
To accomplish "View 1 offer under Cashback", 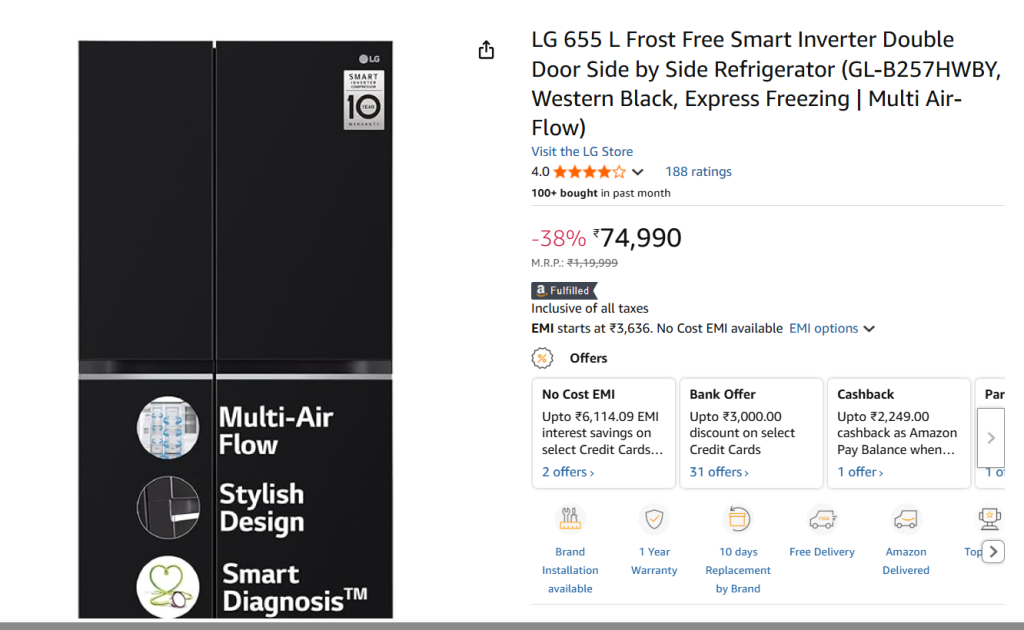I will [x=860, y=472].
